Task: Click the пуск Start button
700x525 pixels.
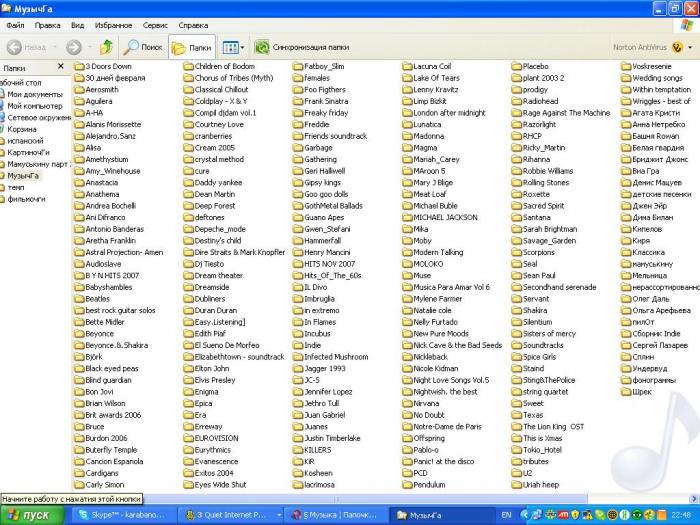Action: (32, 515)
